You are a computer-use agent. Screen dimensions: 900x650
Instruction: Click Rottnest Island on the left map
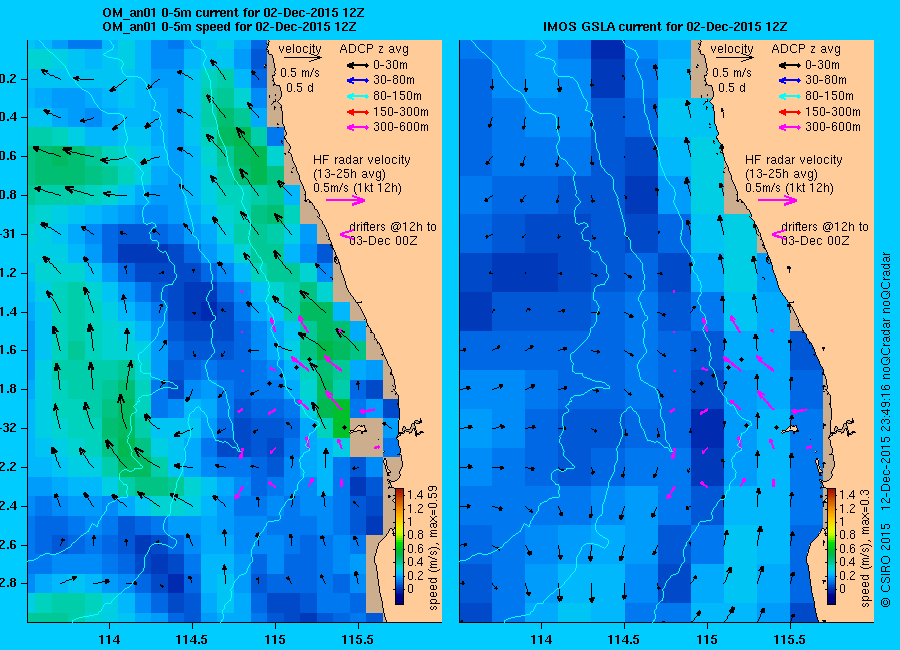358,429
